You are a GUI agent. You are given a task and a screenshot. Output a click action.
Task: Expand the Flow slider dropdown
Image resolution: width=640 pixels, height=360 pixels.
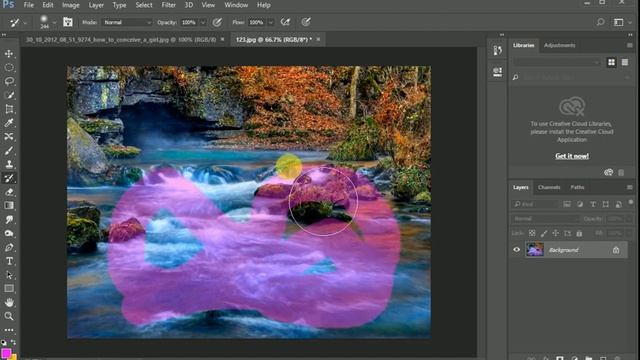point(270,22)
